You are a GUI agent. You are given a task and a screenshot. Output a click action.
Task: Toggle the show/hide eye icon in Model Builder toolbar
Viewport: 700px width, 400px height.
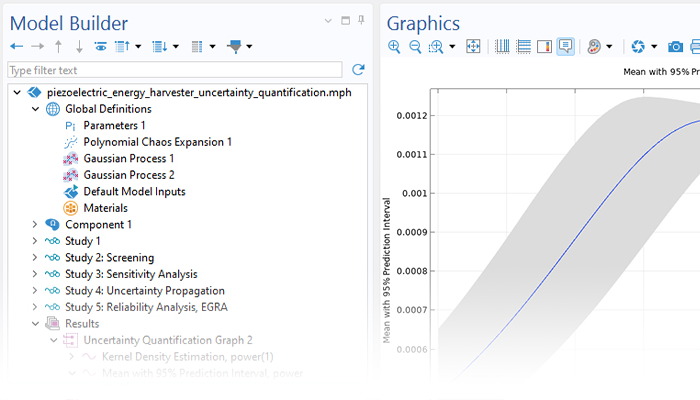(x=100, y=46)
